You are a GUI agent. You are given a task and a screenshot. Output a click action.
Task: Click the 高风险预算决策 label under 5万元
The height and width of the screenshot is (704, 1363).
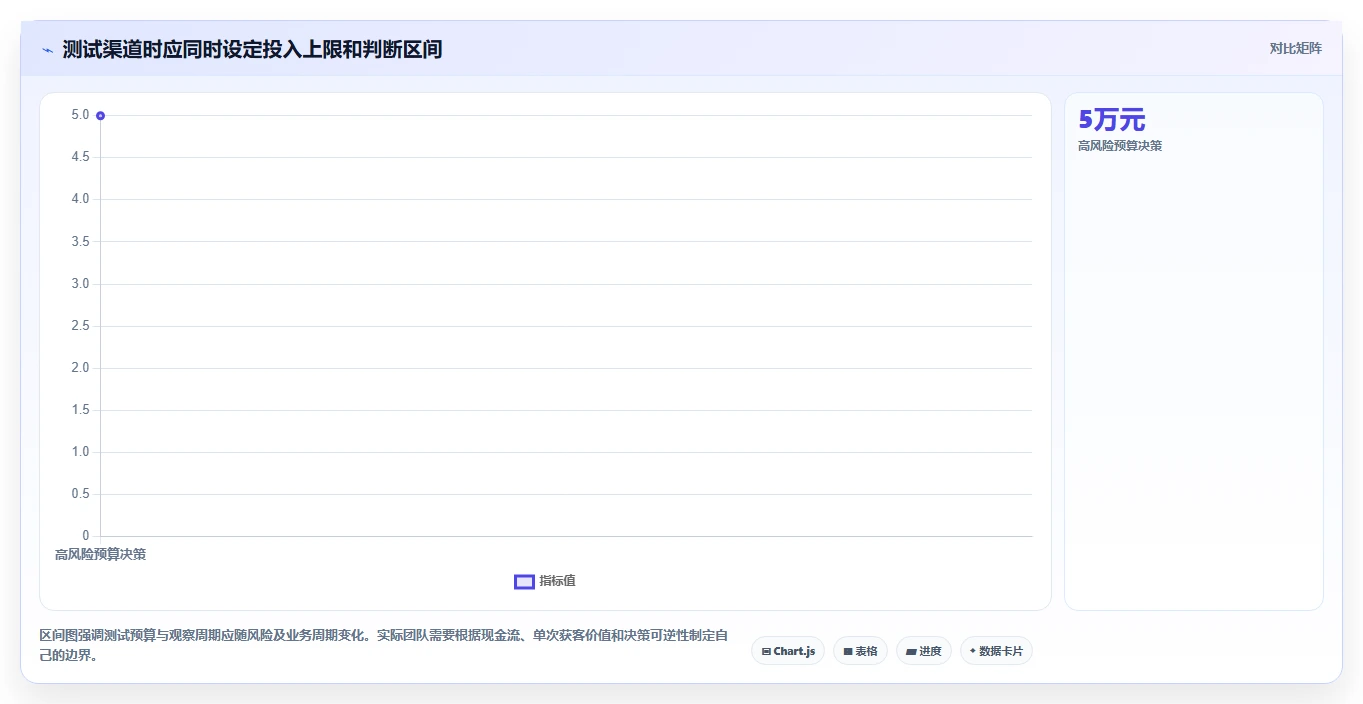tap(1120, 146)
